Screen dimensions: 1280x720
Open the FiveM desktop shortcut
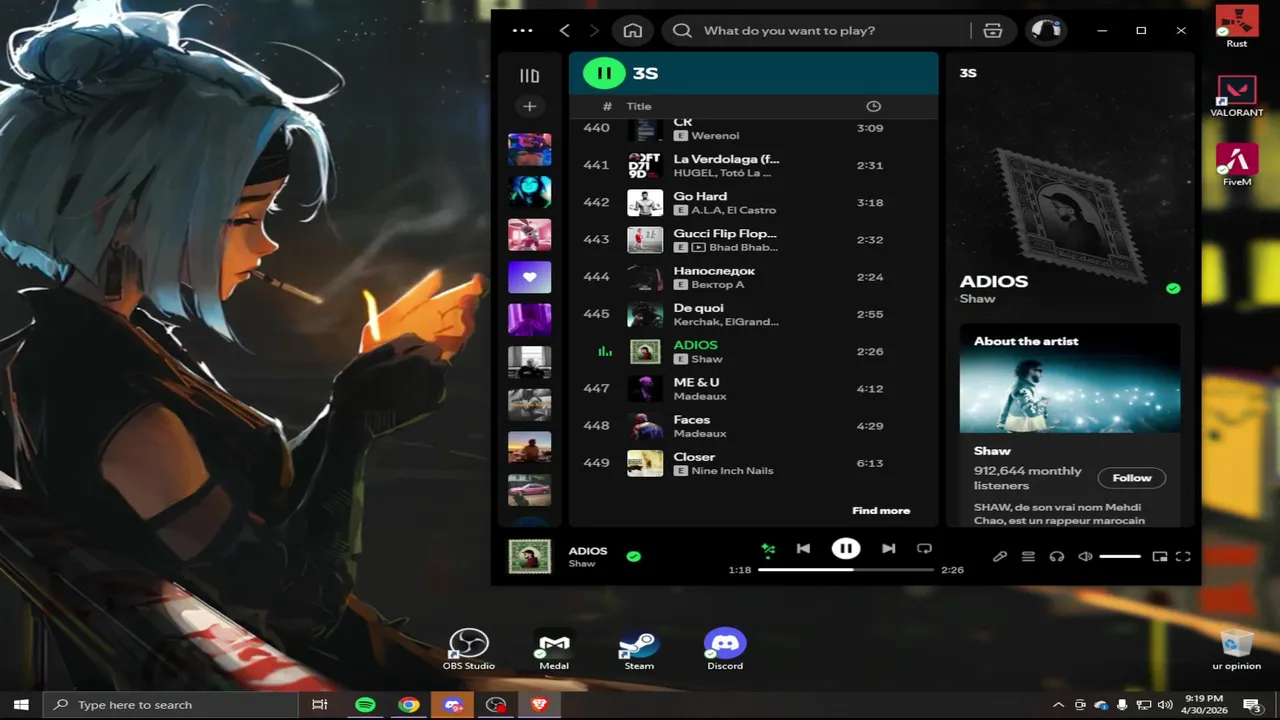[1237, 165]
